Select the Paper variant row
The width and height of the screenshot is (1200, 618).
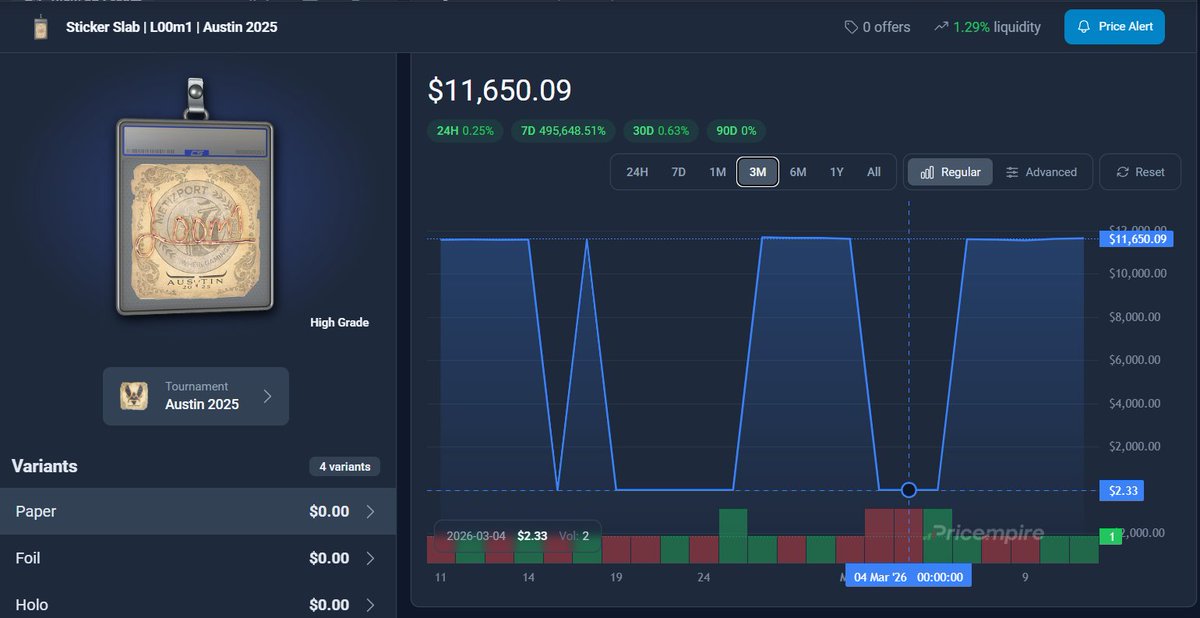pyautogui.click(x=198, y=511)
